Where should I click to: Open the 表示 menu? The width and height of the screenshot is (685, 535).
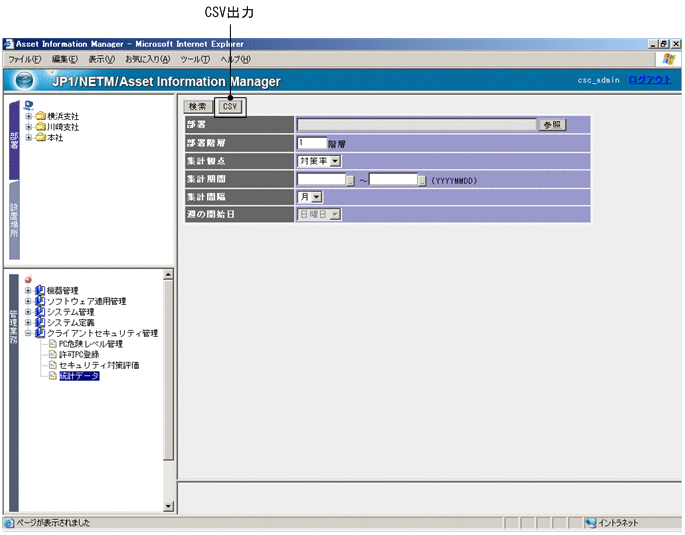[102, 59]
